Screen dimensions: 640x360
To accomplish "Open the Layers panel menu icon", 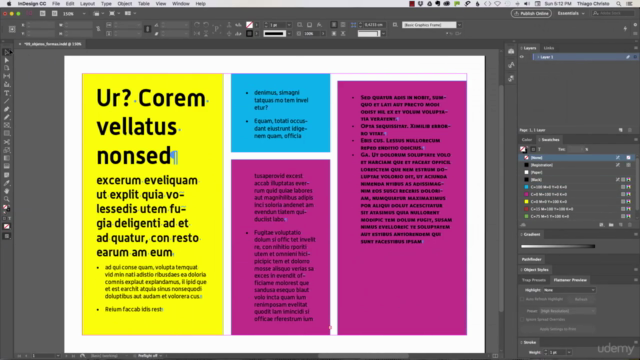I will (636, 48).
